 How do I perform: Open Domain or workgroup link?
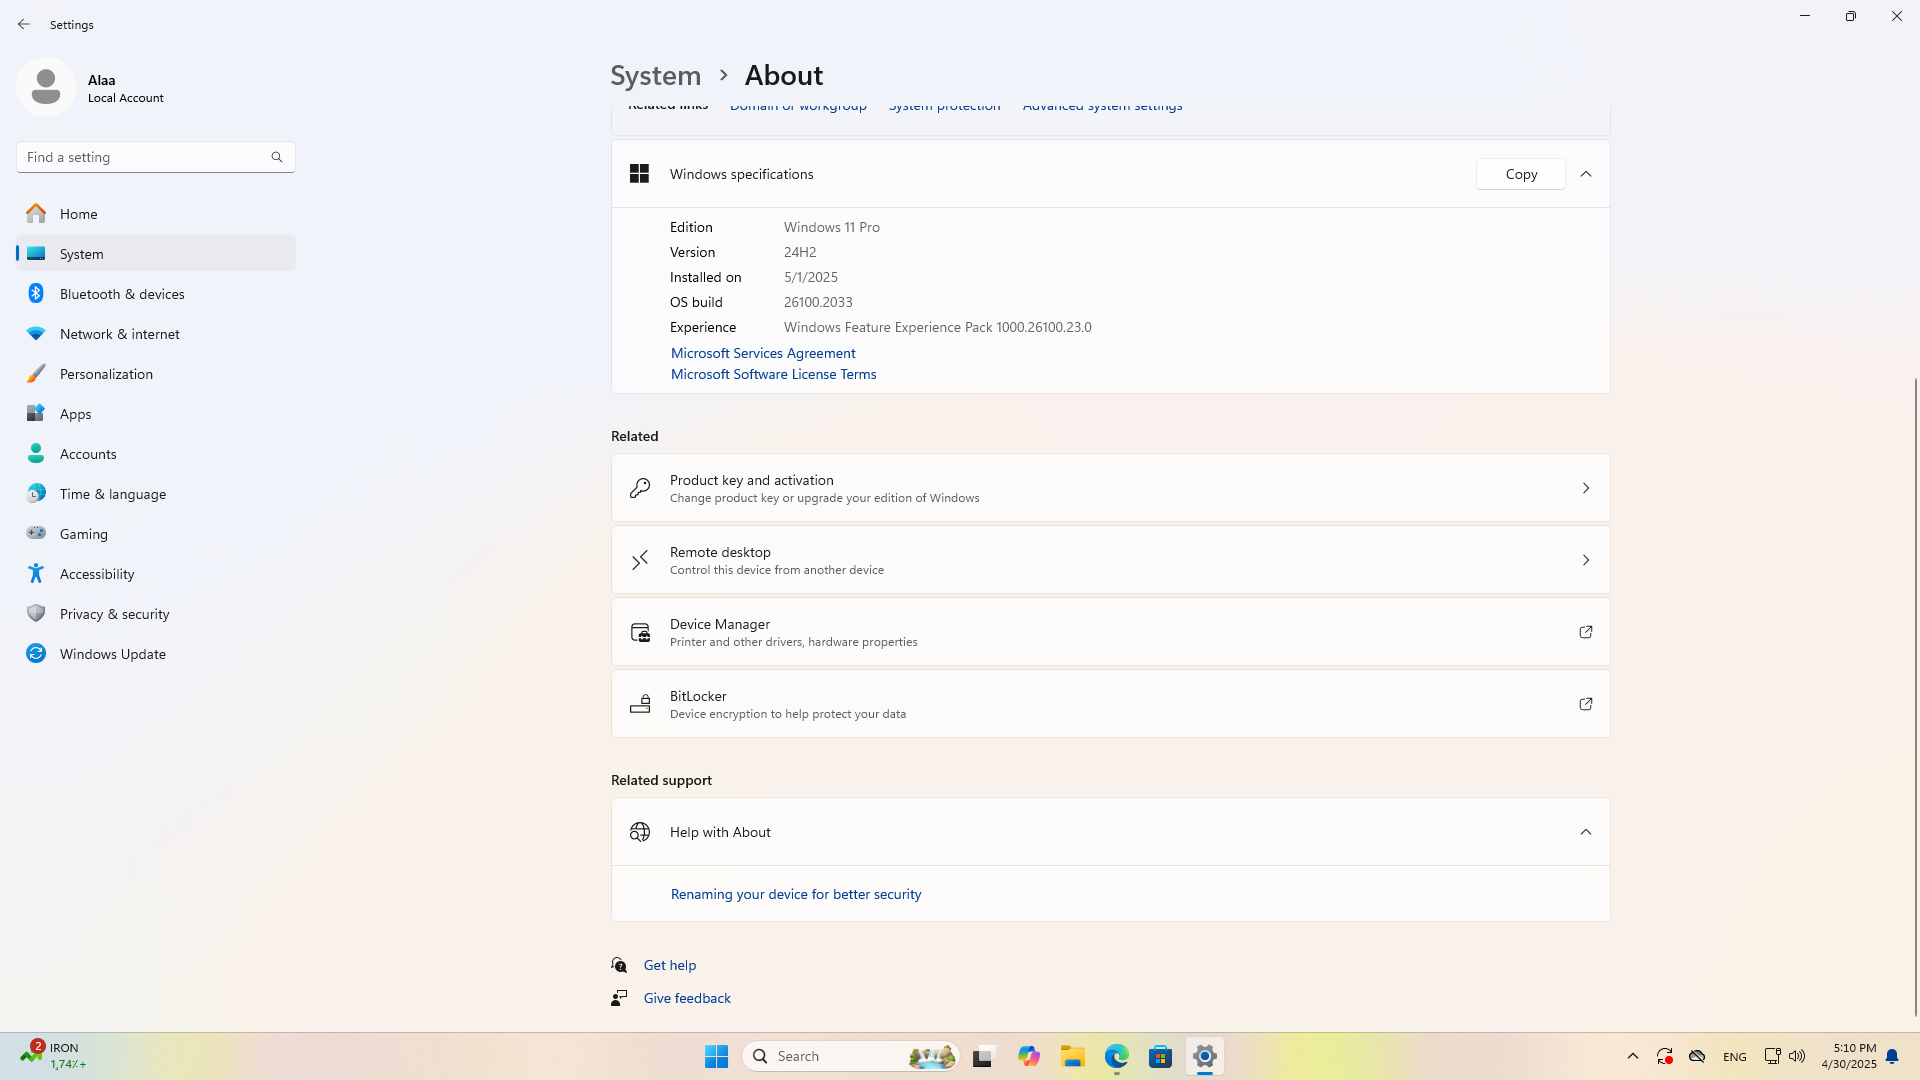click(798, 106)
